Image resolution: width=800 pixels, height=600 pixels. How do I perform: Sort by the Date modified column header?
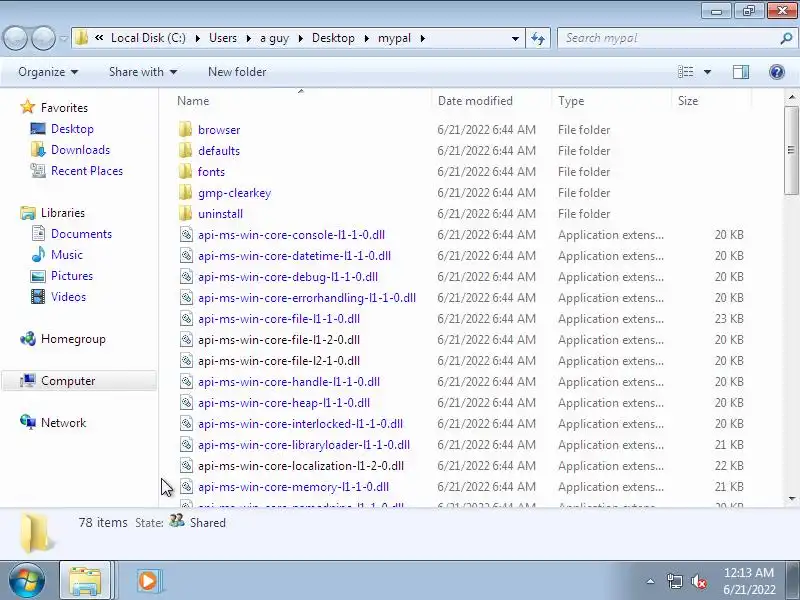pyautogui.click(x=491, y=101)
